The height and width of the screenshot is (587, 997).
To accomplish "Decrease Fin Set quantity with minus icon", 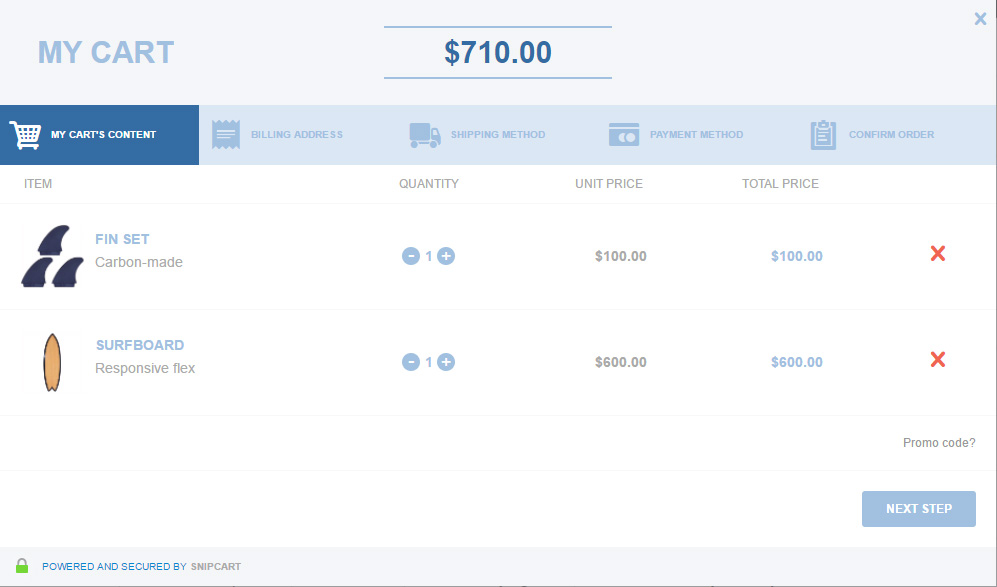I will point(410,256).
